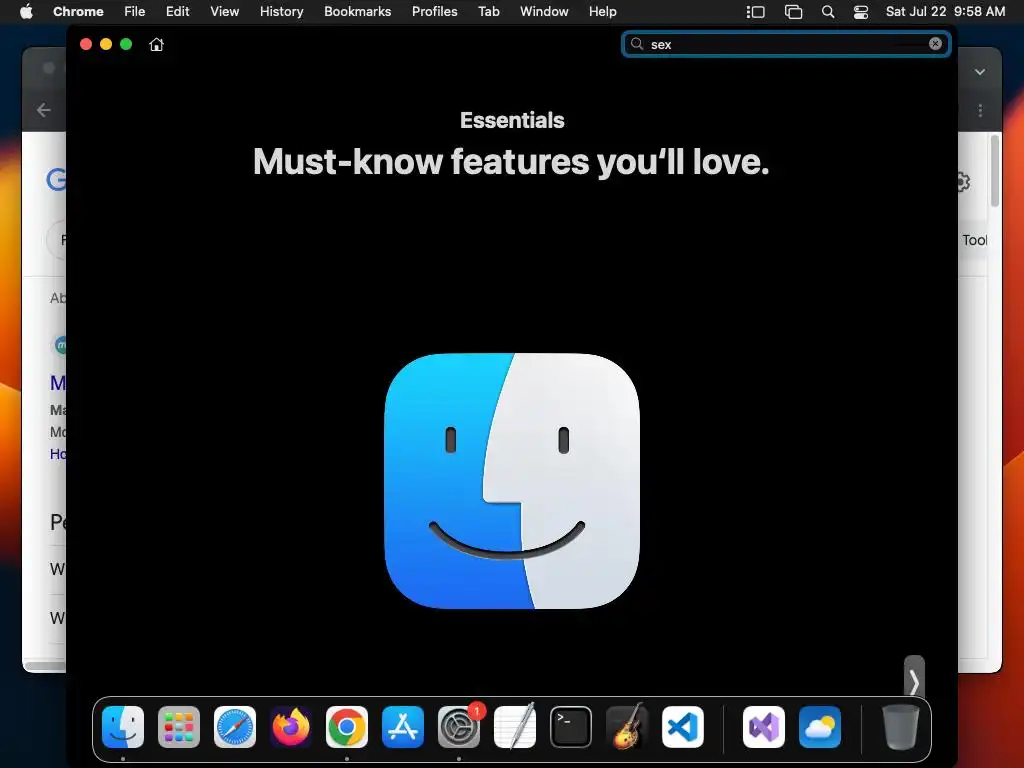Open TextEdit from the Dock
This screenshot has width=1024, height=768.
click(x=515, y=727)
